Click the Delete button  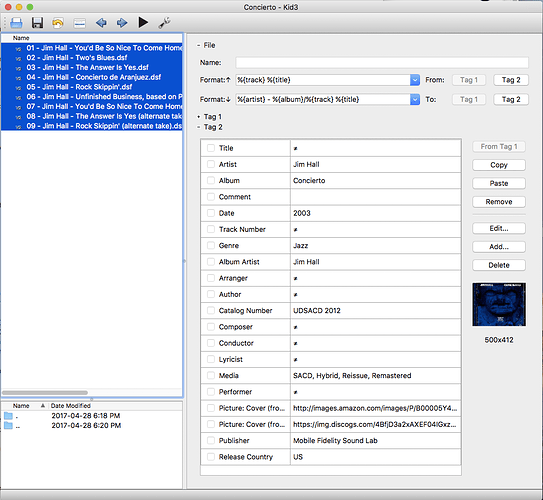pyautogui.click(x=499, y=265)
